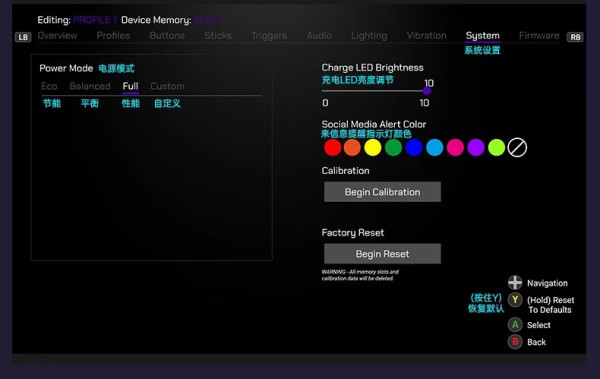Go to the Sticks tab
The width and height of the screenshot is (600, 379).
point(218,36)
